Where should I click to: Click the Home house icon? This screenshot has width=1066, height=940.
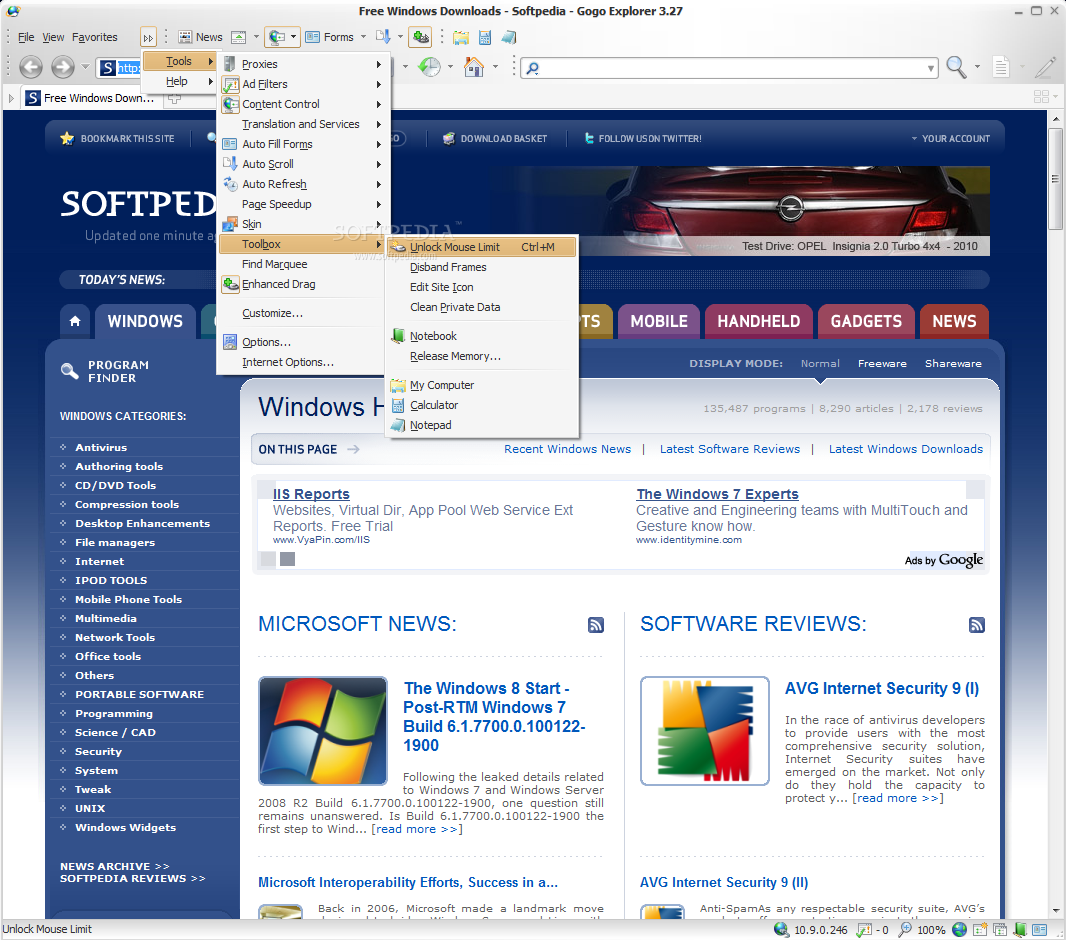tap(474, 67)
